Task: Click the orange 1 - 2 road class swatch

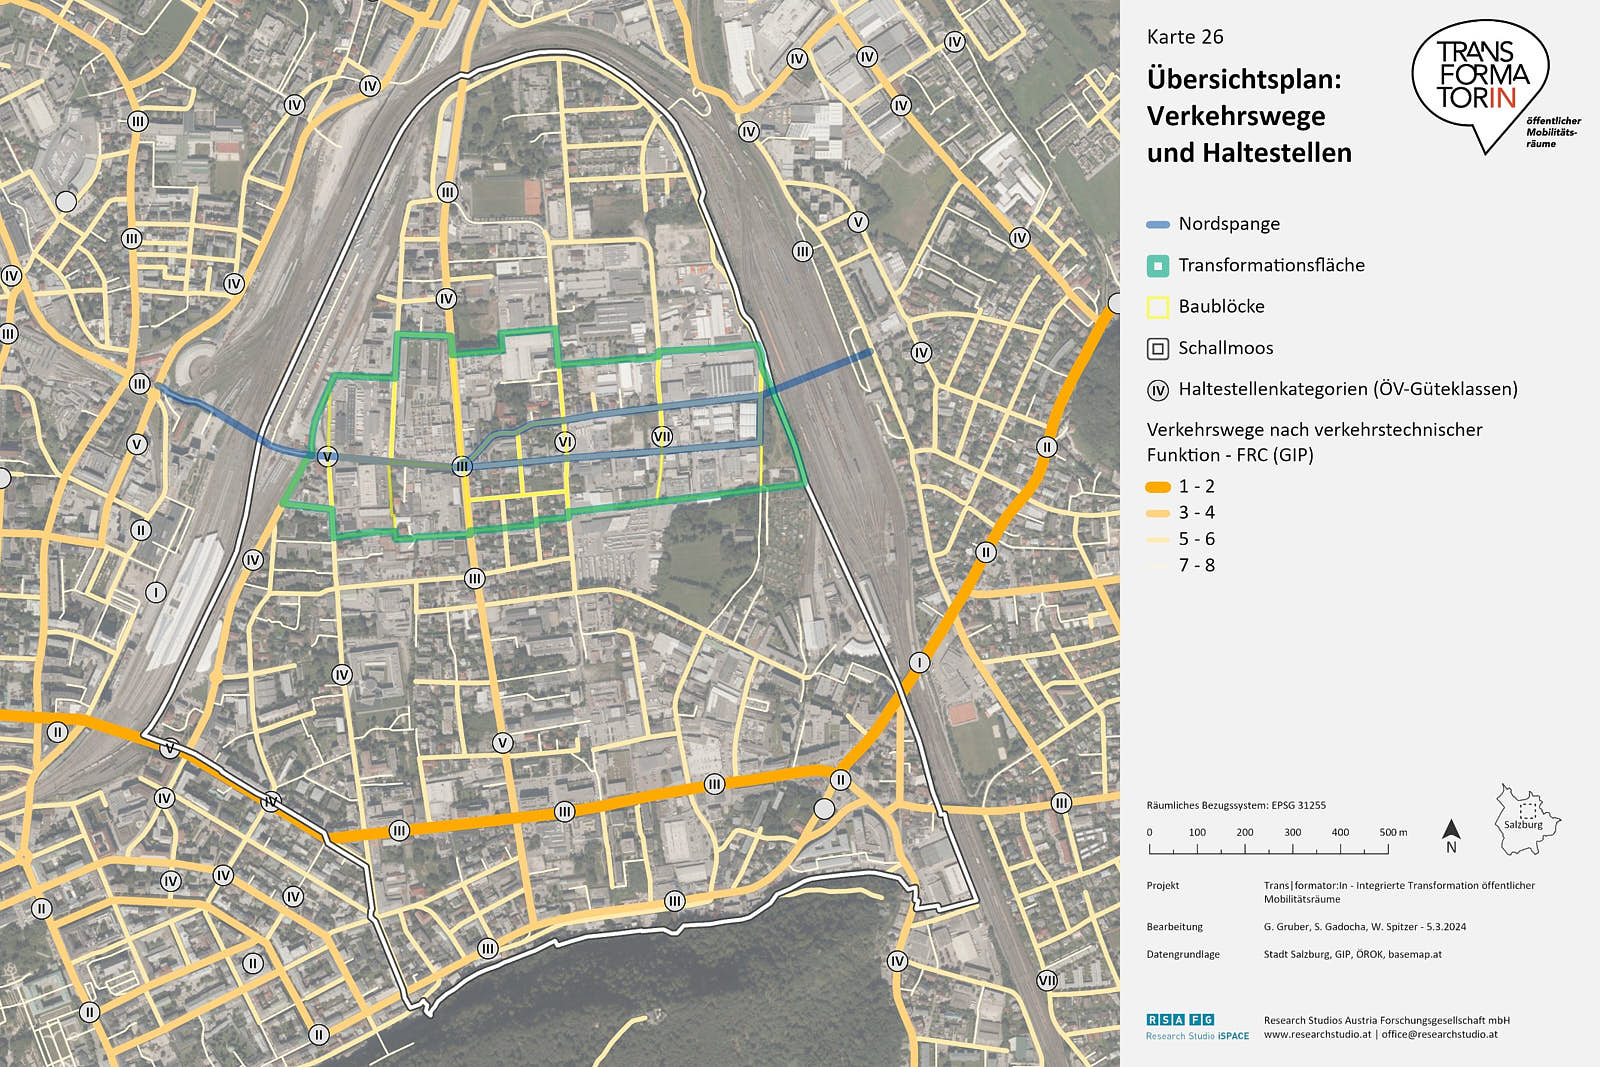Action: tap(1158, 487)
